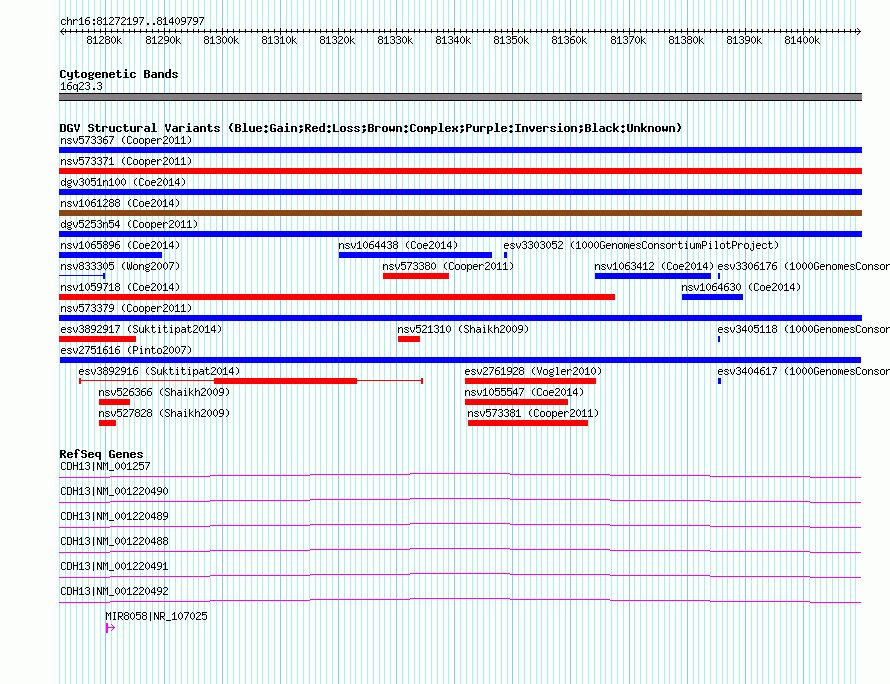This screenshot has height=684, width=890.
Task: Open transcript CDH13|NM_001220492
Action: (x=460, y=601)
